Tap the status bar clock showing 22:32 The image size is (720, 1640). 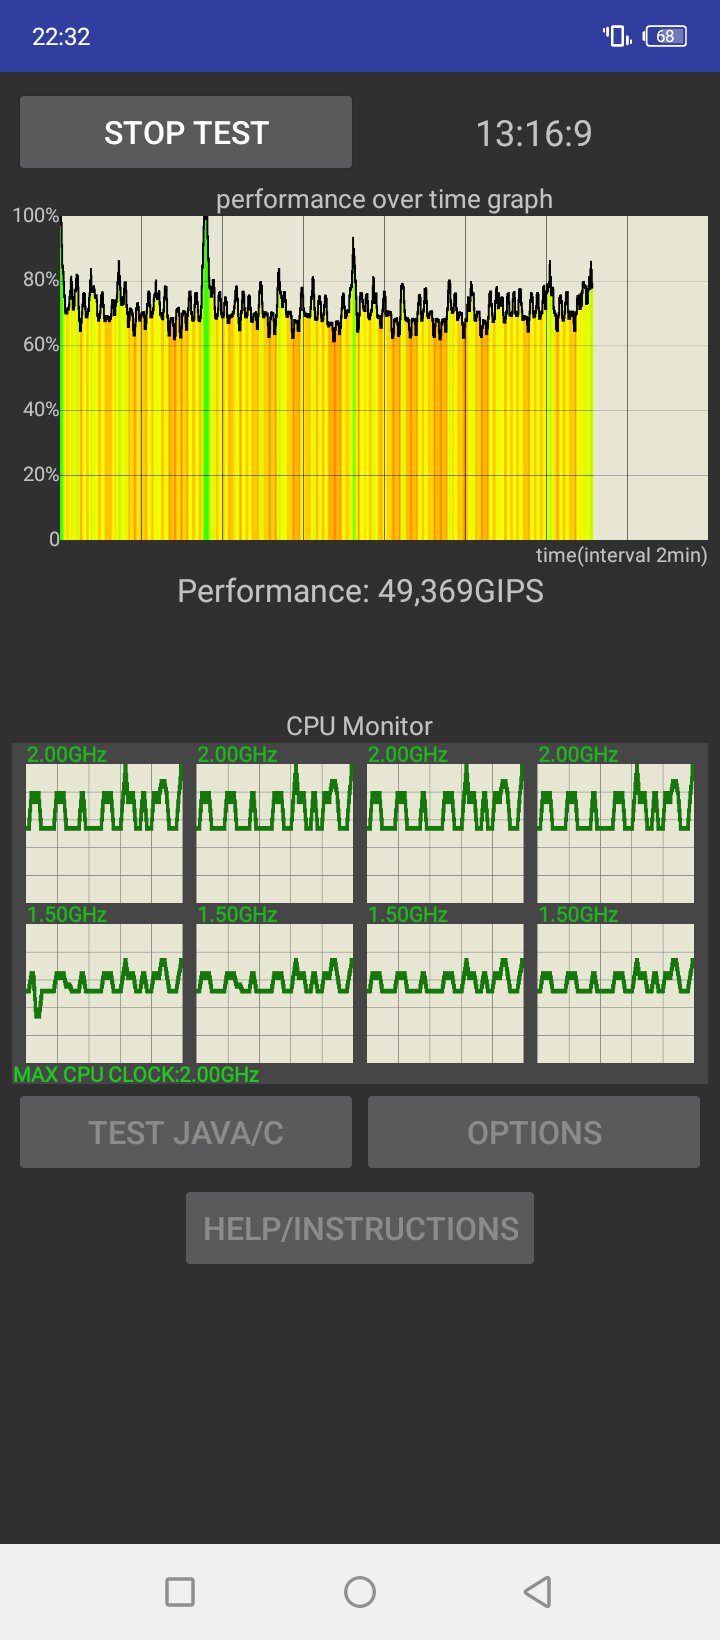pos(61,37)
